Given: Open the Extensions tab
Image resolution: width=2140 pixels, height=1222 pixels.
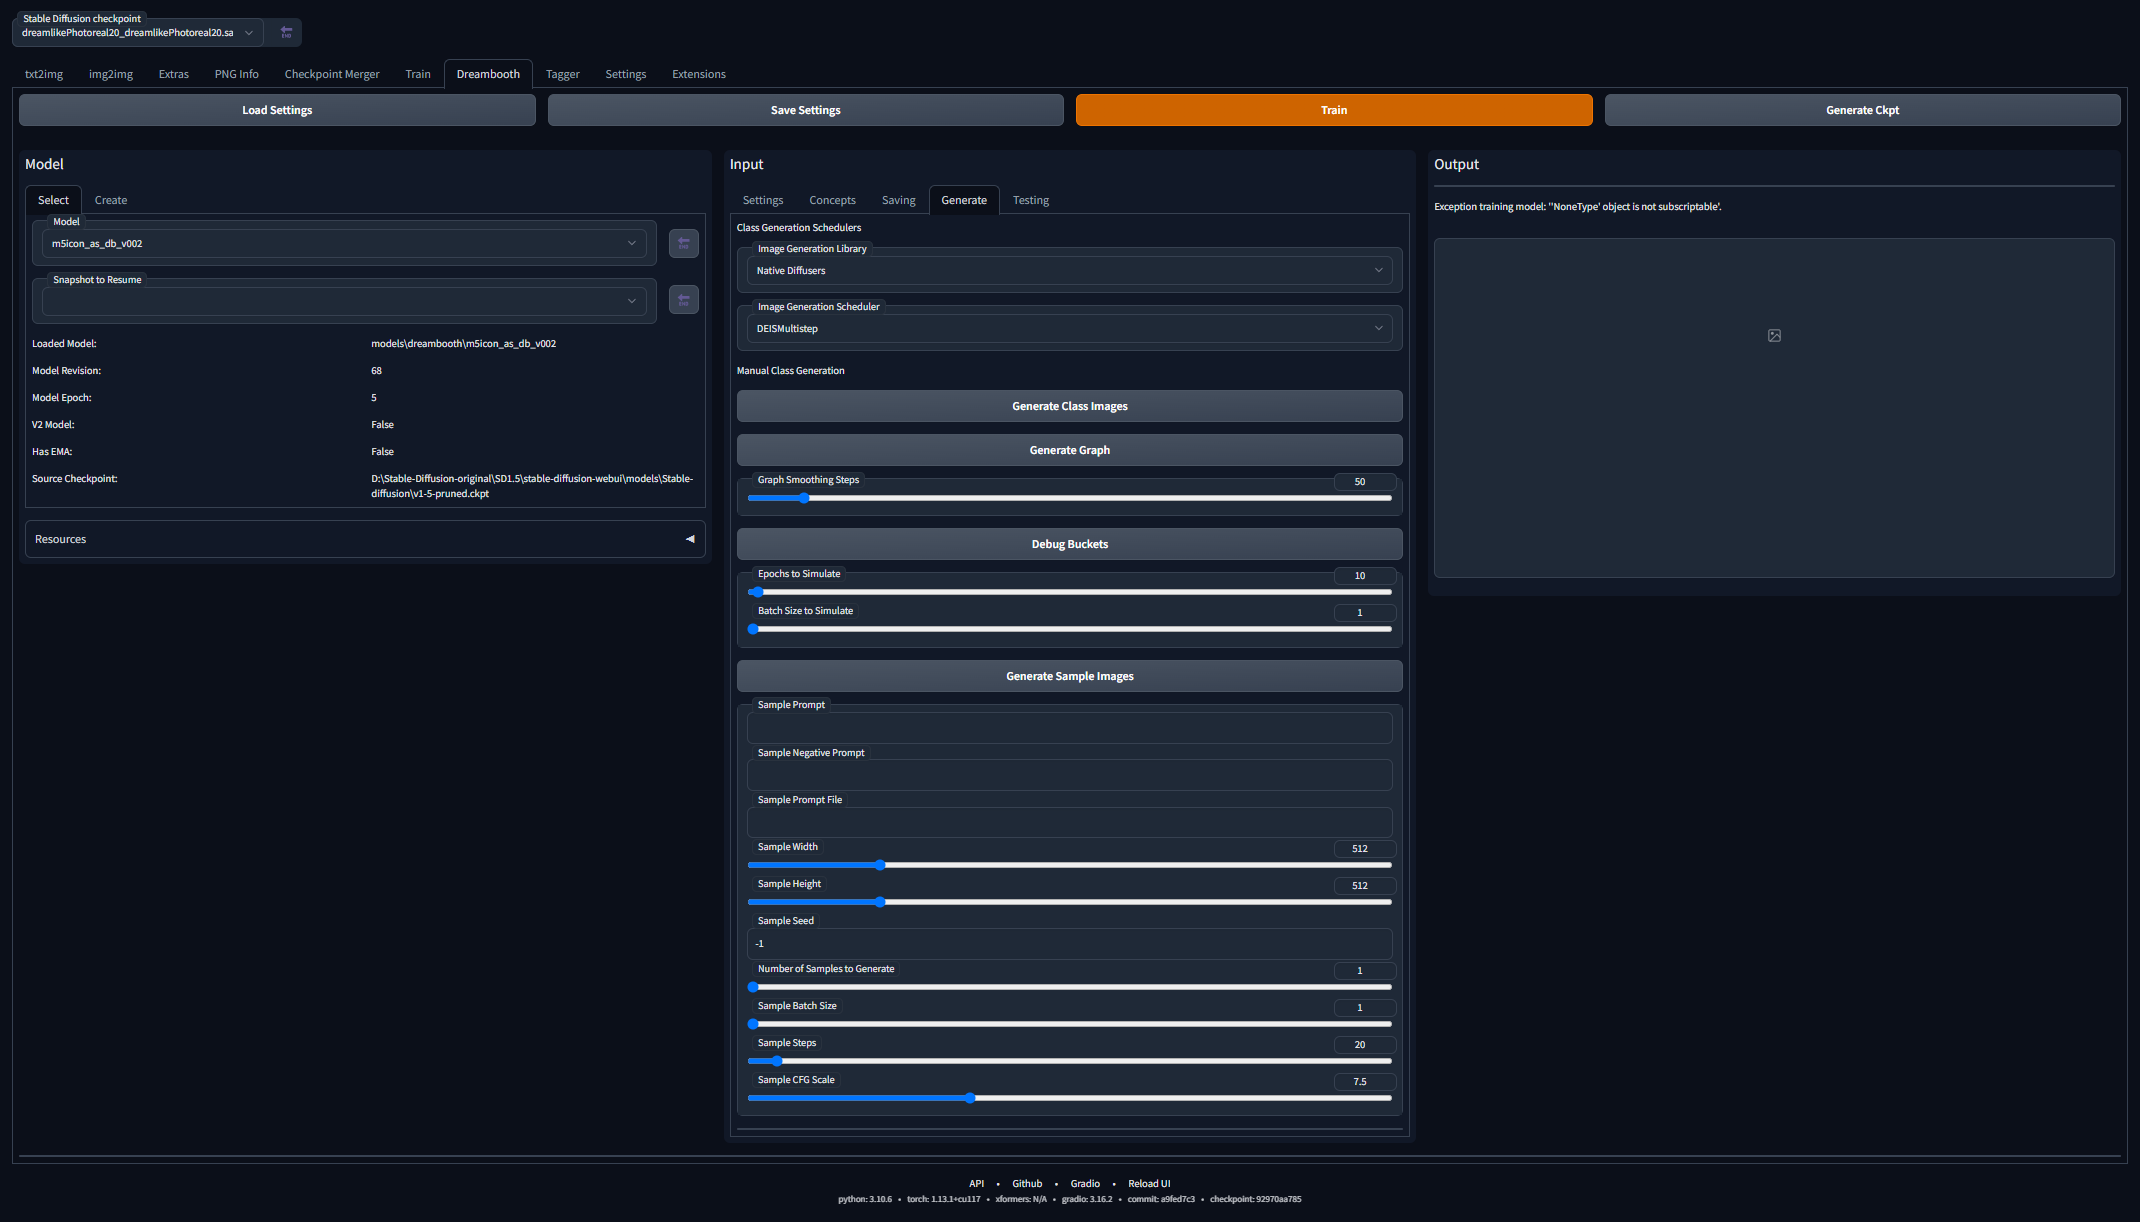Looking at the screenshot, I should click(x=699, y=74).
